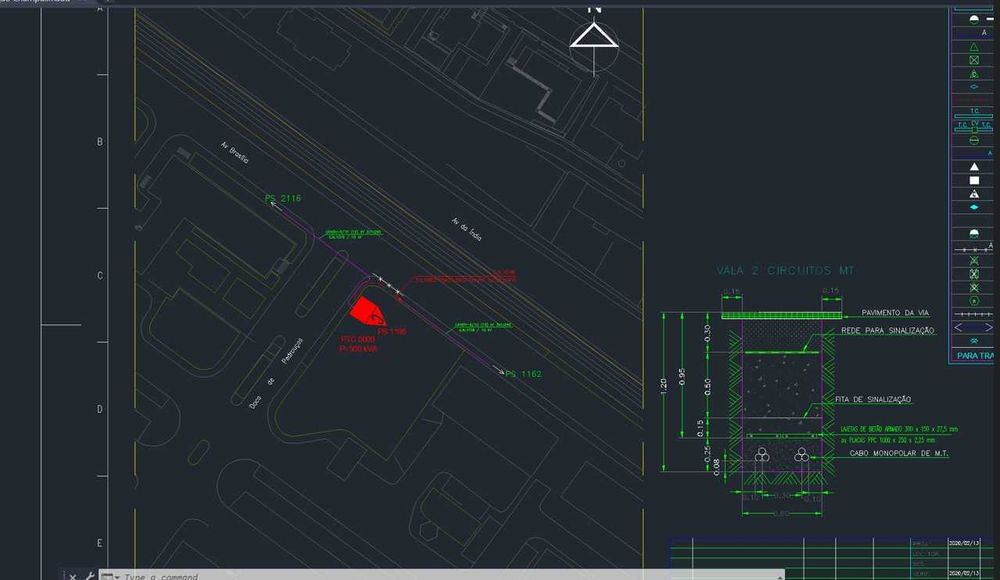1000x580 pixels.
Task: Select the 'PARA TRA' legend text
Action: point(975,355)
